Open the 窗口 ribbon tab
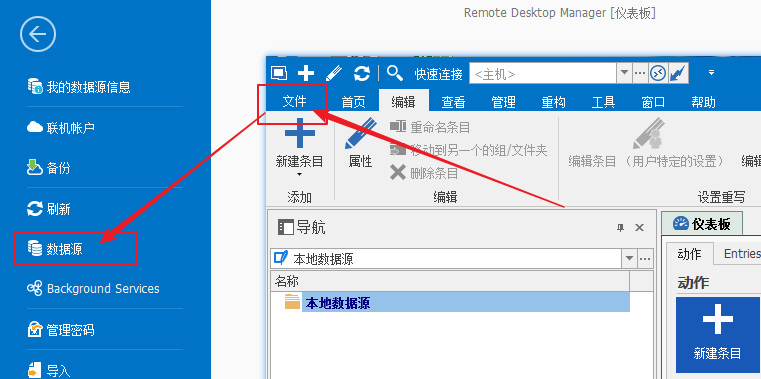Image resolution: width=761 pixels, height=379 pixels. click(x=653, y=102)
